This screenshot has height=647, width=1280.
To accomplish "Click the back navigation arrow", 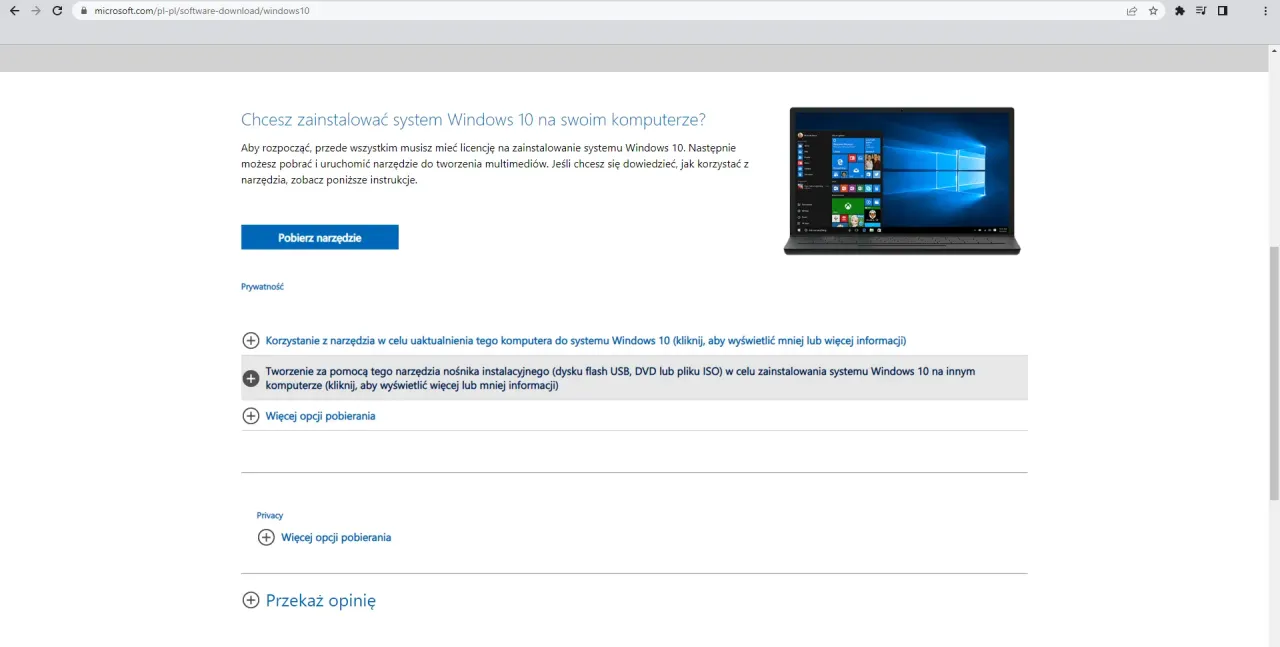I will (x=14, y=10).
